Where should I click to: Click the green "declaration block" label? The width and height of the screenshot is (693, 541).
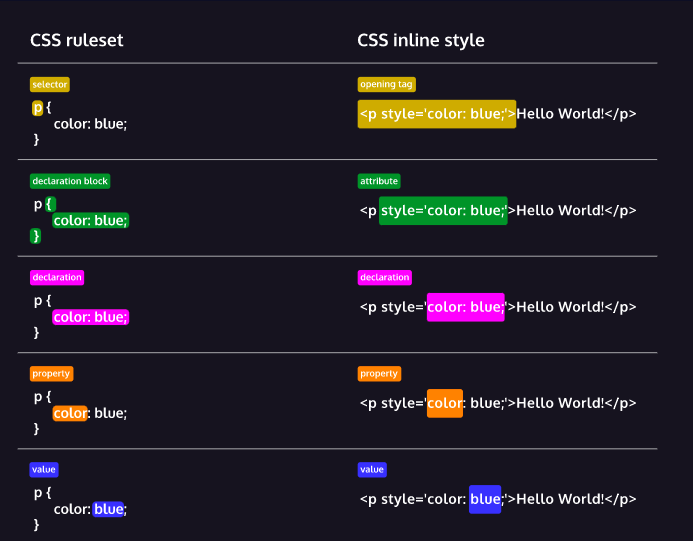tap(70, 181)
